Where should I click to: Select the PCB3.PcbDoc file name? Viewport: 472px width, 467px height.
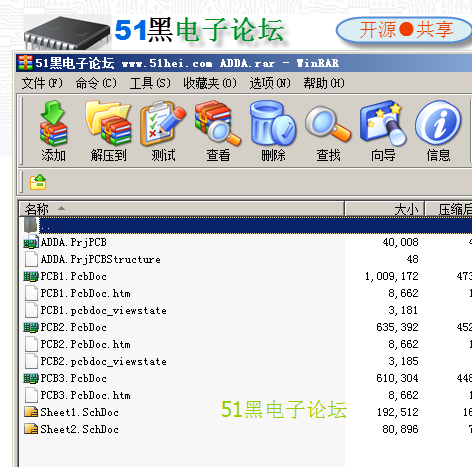pos(74,378)
